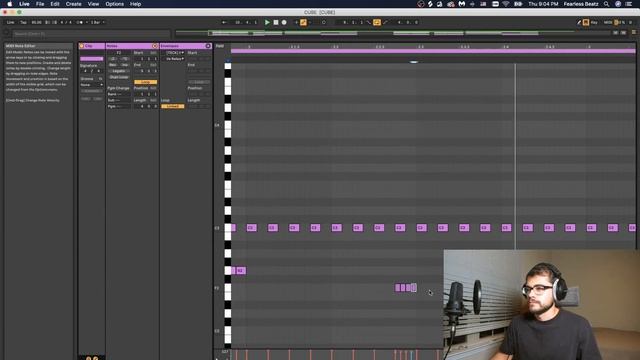The image size is (640, 360).
Task: Open the Live menu
Action: pos(24,4)
